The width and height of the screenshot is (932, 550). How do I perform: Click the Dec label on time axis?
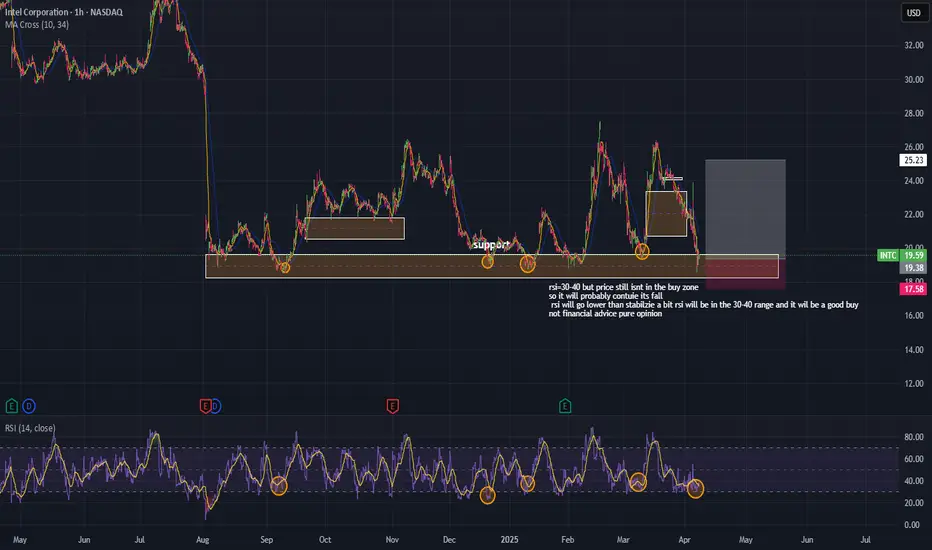click(449, 540)
